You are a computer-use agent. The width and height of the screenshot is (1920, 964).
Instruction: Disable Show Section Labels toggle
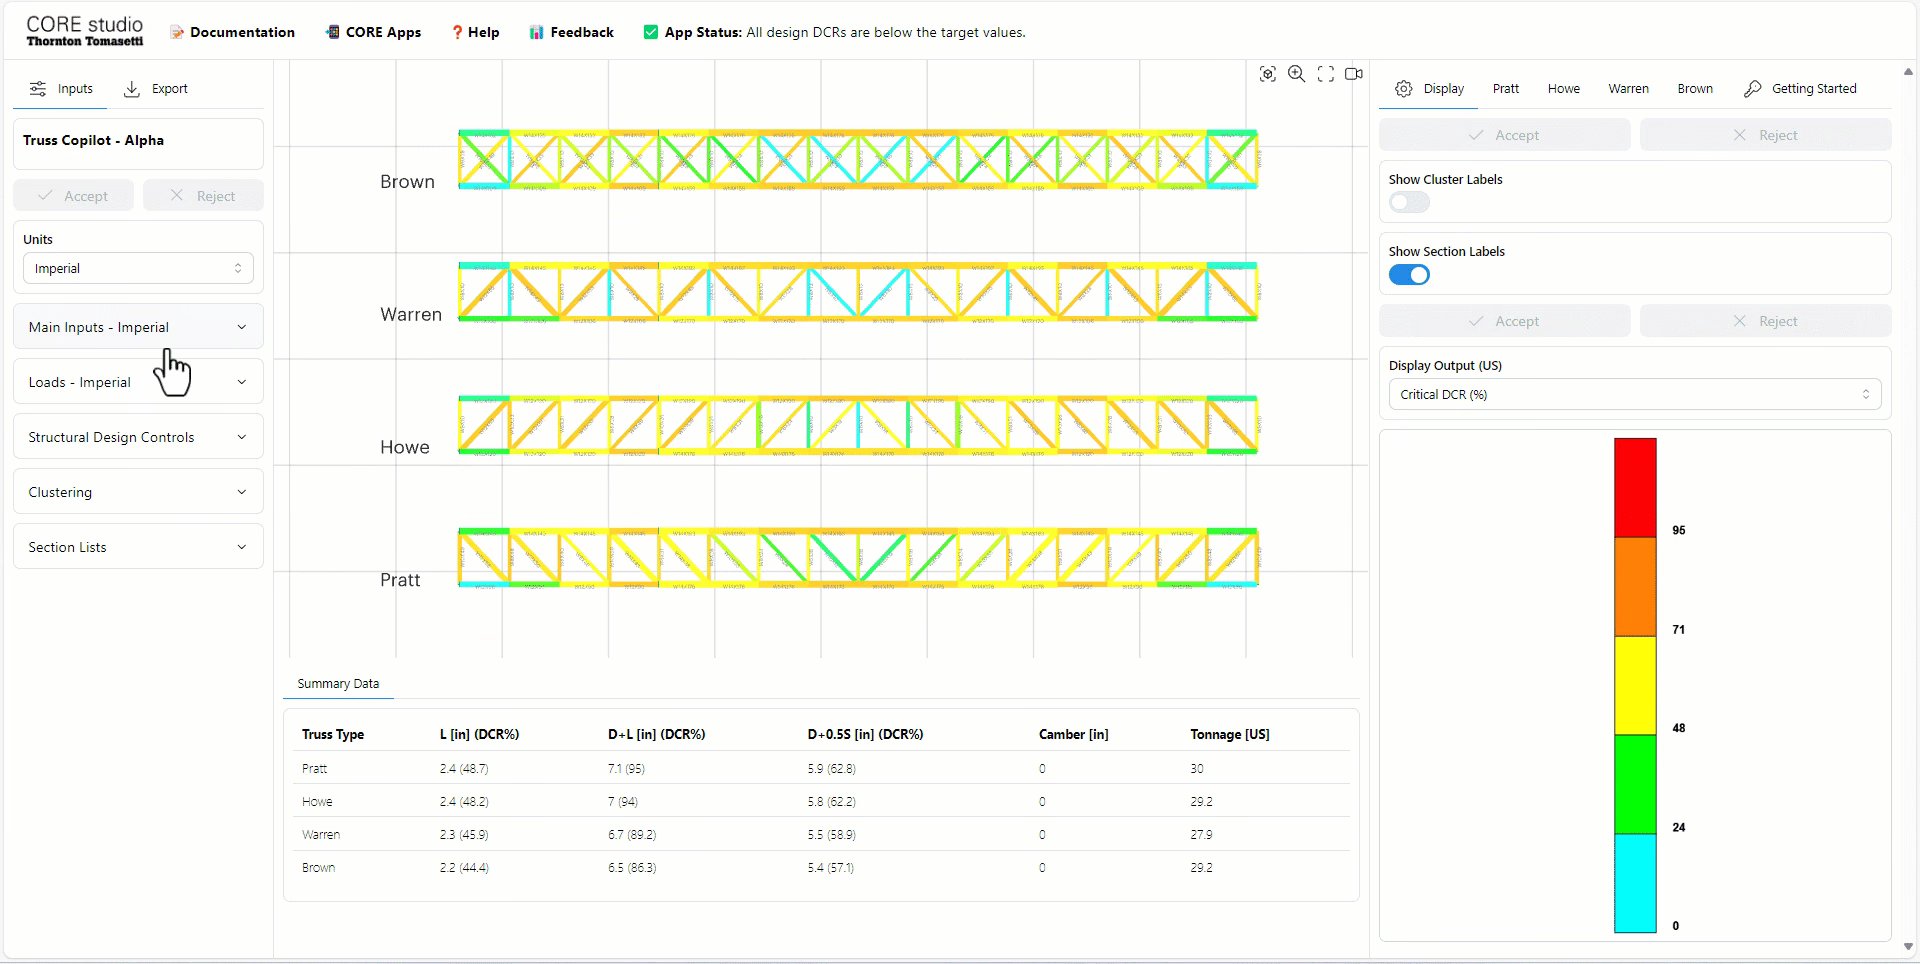click(1409, 275)
